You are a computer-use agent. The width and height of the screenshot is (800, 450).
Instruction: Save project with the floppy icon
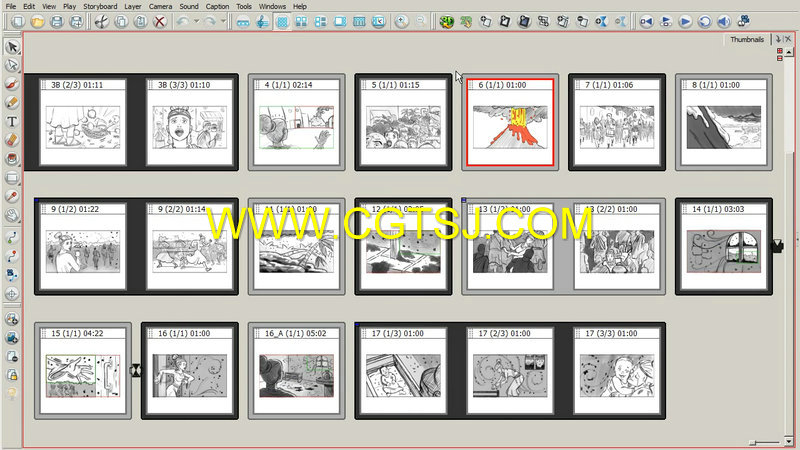[57, 21]
